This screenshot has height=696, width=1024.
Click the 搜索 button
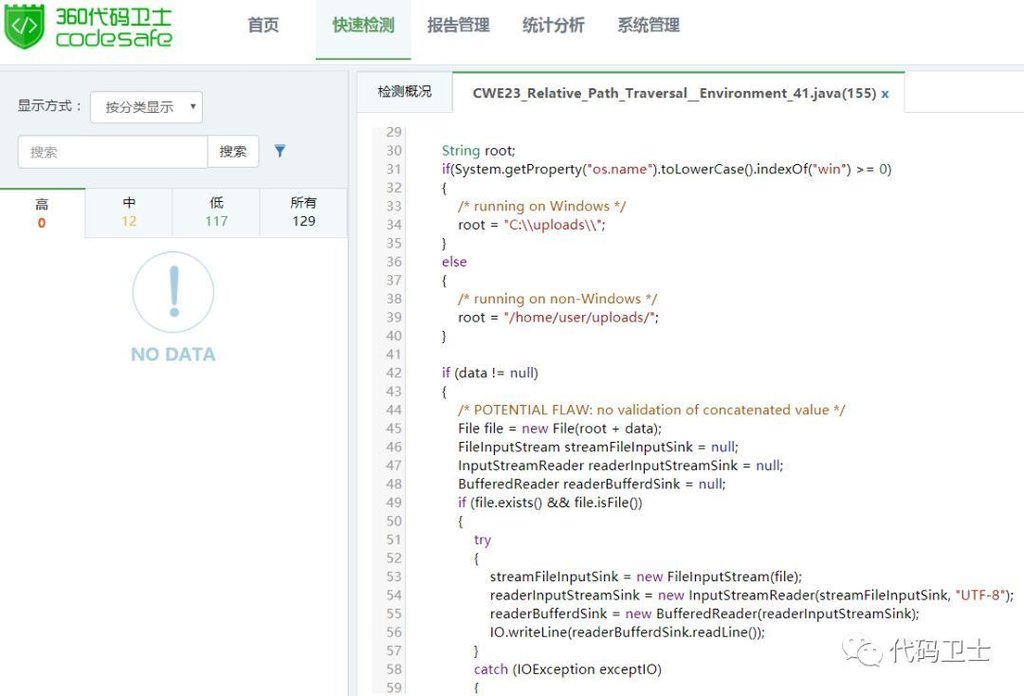233,151
